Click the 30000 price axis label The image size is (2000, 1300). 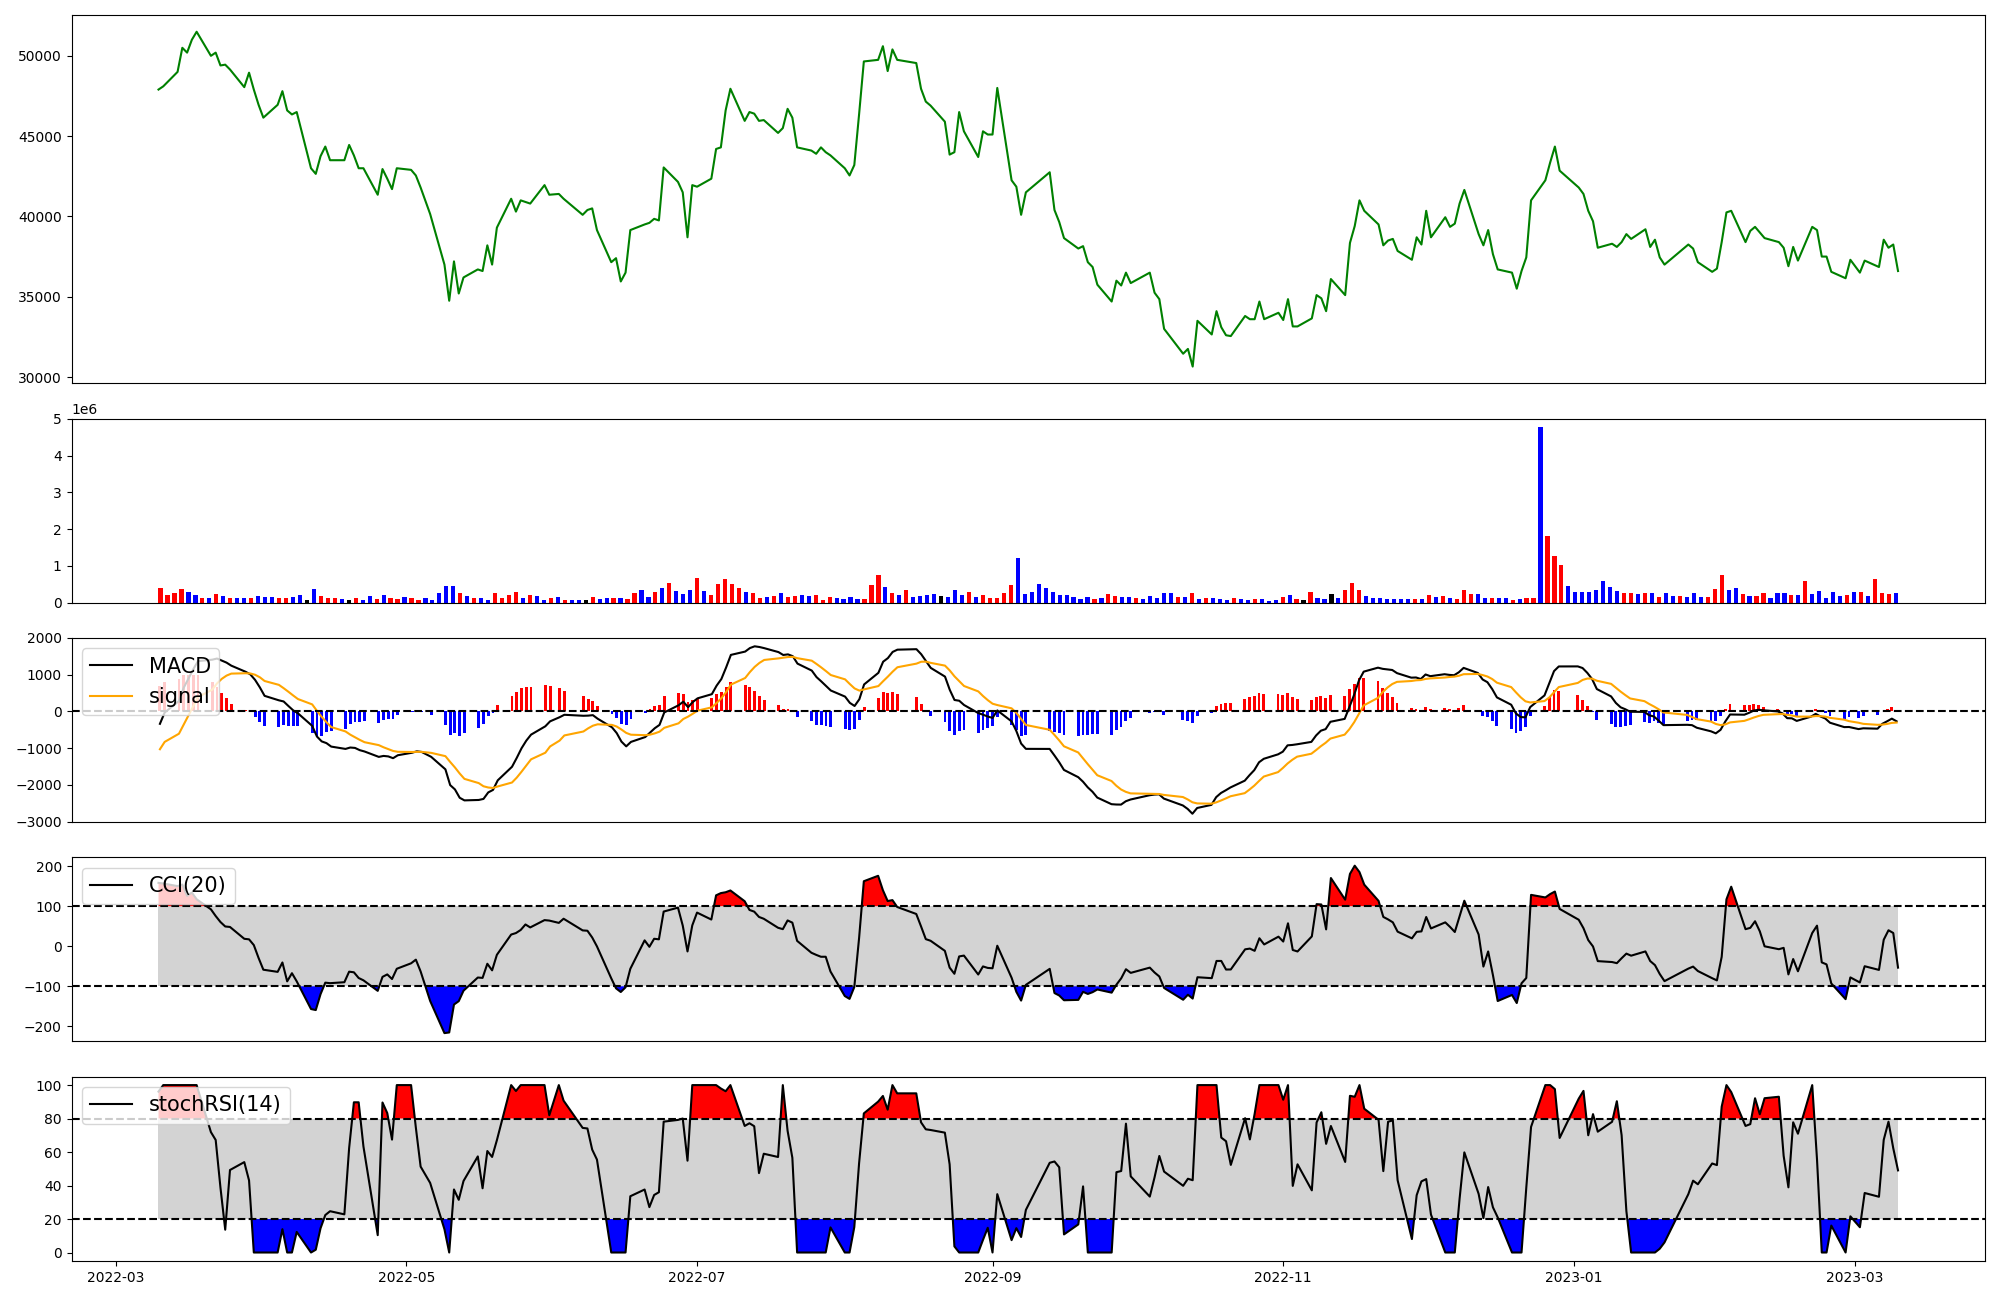(x=39, y=378)
